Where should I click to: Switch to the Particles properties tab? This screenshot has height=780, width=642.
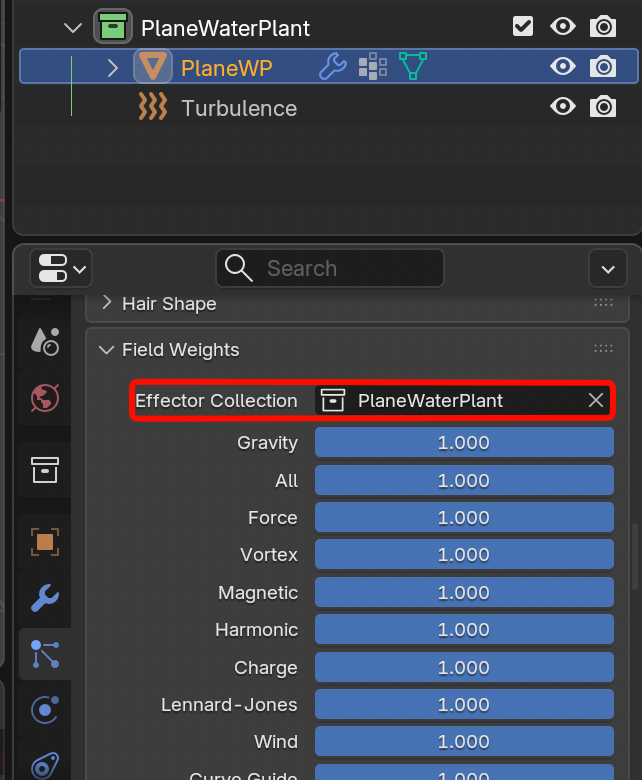[x=44, y=654]
